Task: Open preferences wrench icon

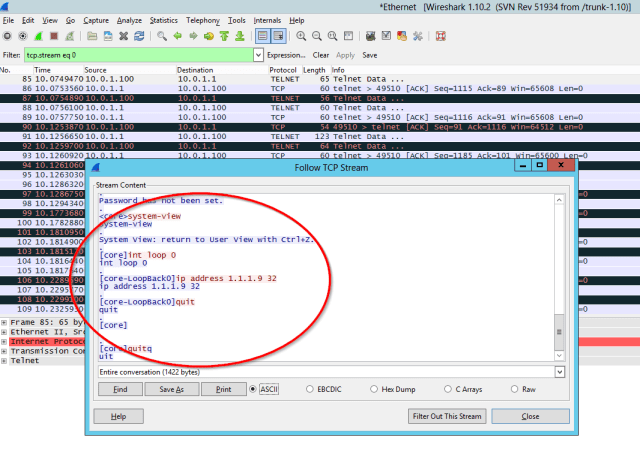Action: coord(418,36)
